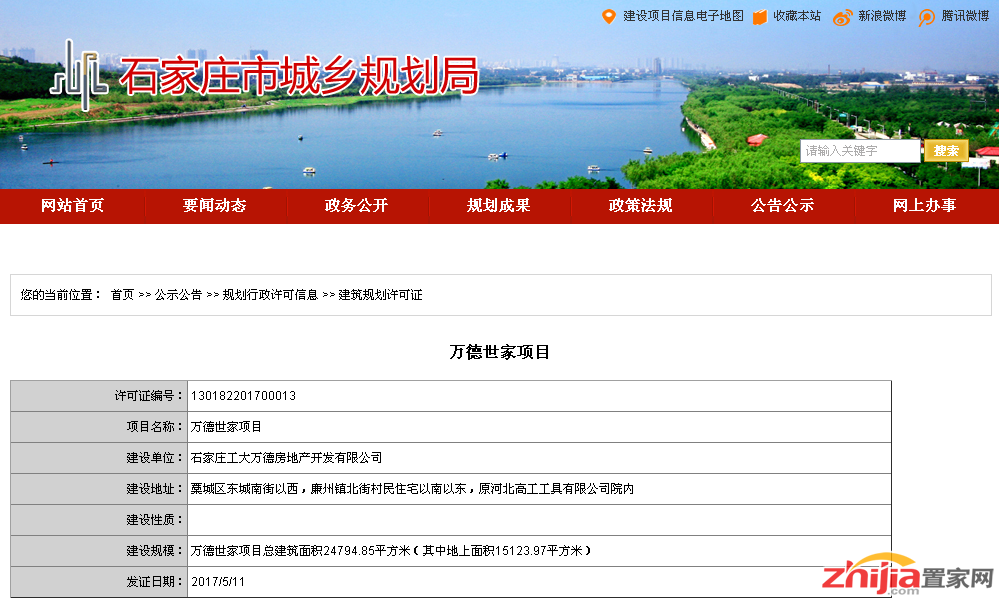Image resolution: width=1001 pixels, height=606 pixels.
Task: Click breadcrumb 规划行政许可信息 link
Action: [270, 295]
